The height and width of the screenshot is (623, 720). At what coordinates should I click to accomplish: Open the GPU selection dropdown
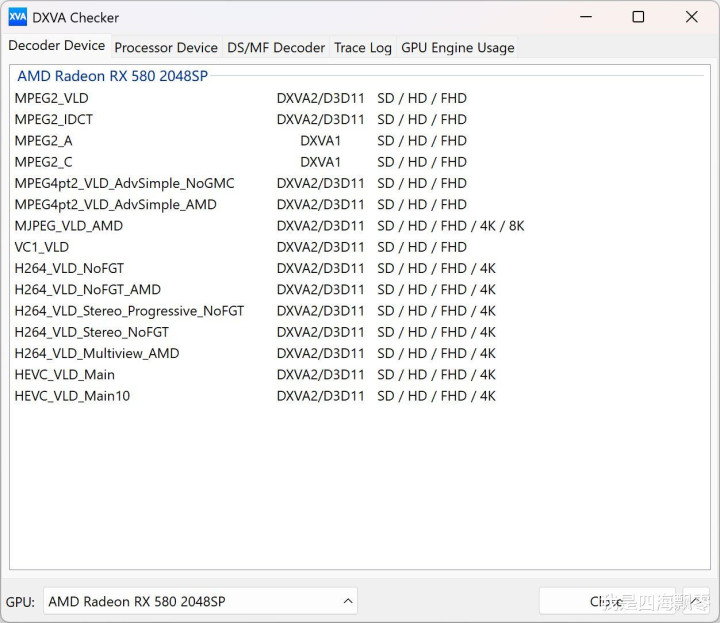click(x=200, y=601)
